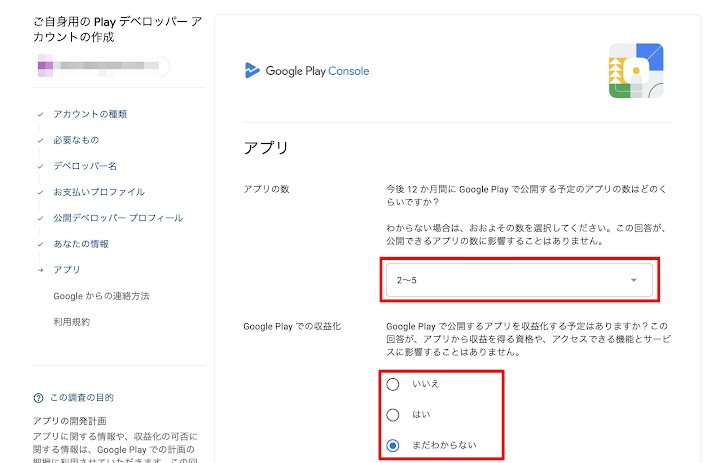Viewport: 720px width, 463px height.
Task: Click the checkmark beside デベロッパー名
Action: [40, 166]
